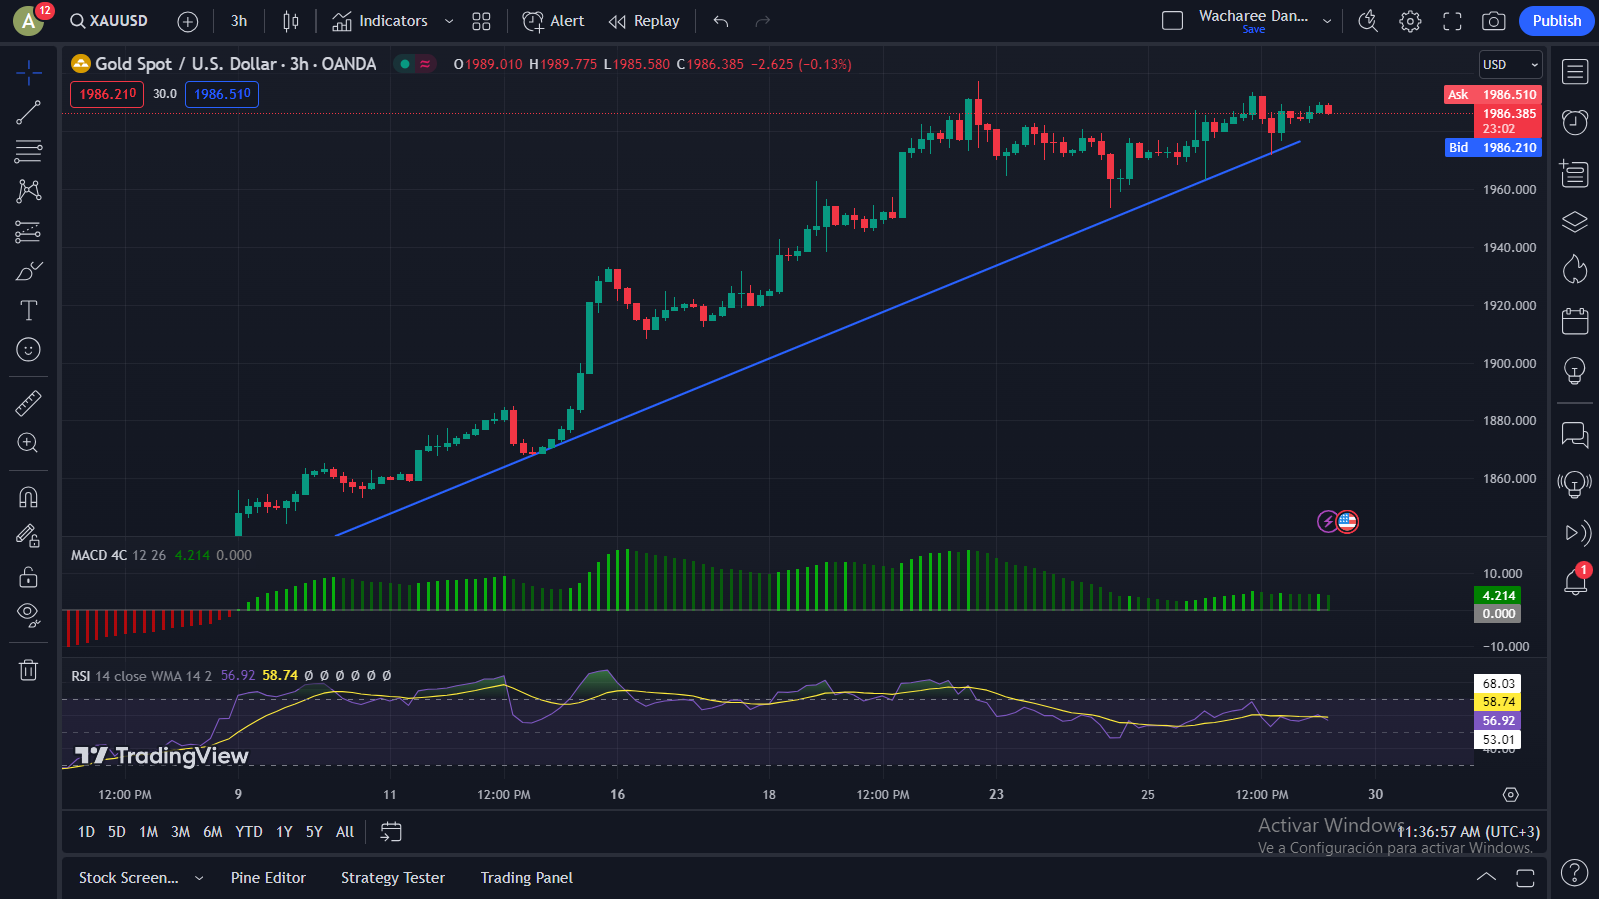The width and height of the screenshot is (1599, 899).
Task: Open the user profile avatar menu
Action: coord(28,20)
